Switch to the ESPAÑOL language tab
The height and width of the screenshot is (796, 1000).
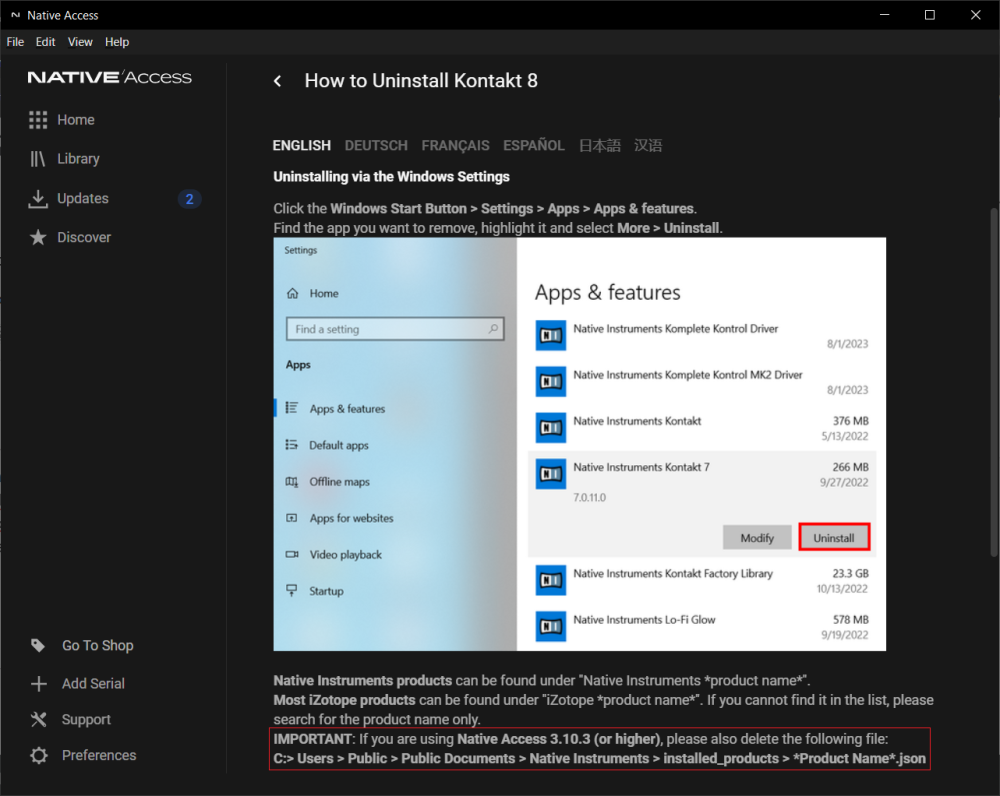point(534,145)
